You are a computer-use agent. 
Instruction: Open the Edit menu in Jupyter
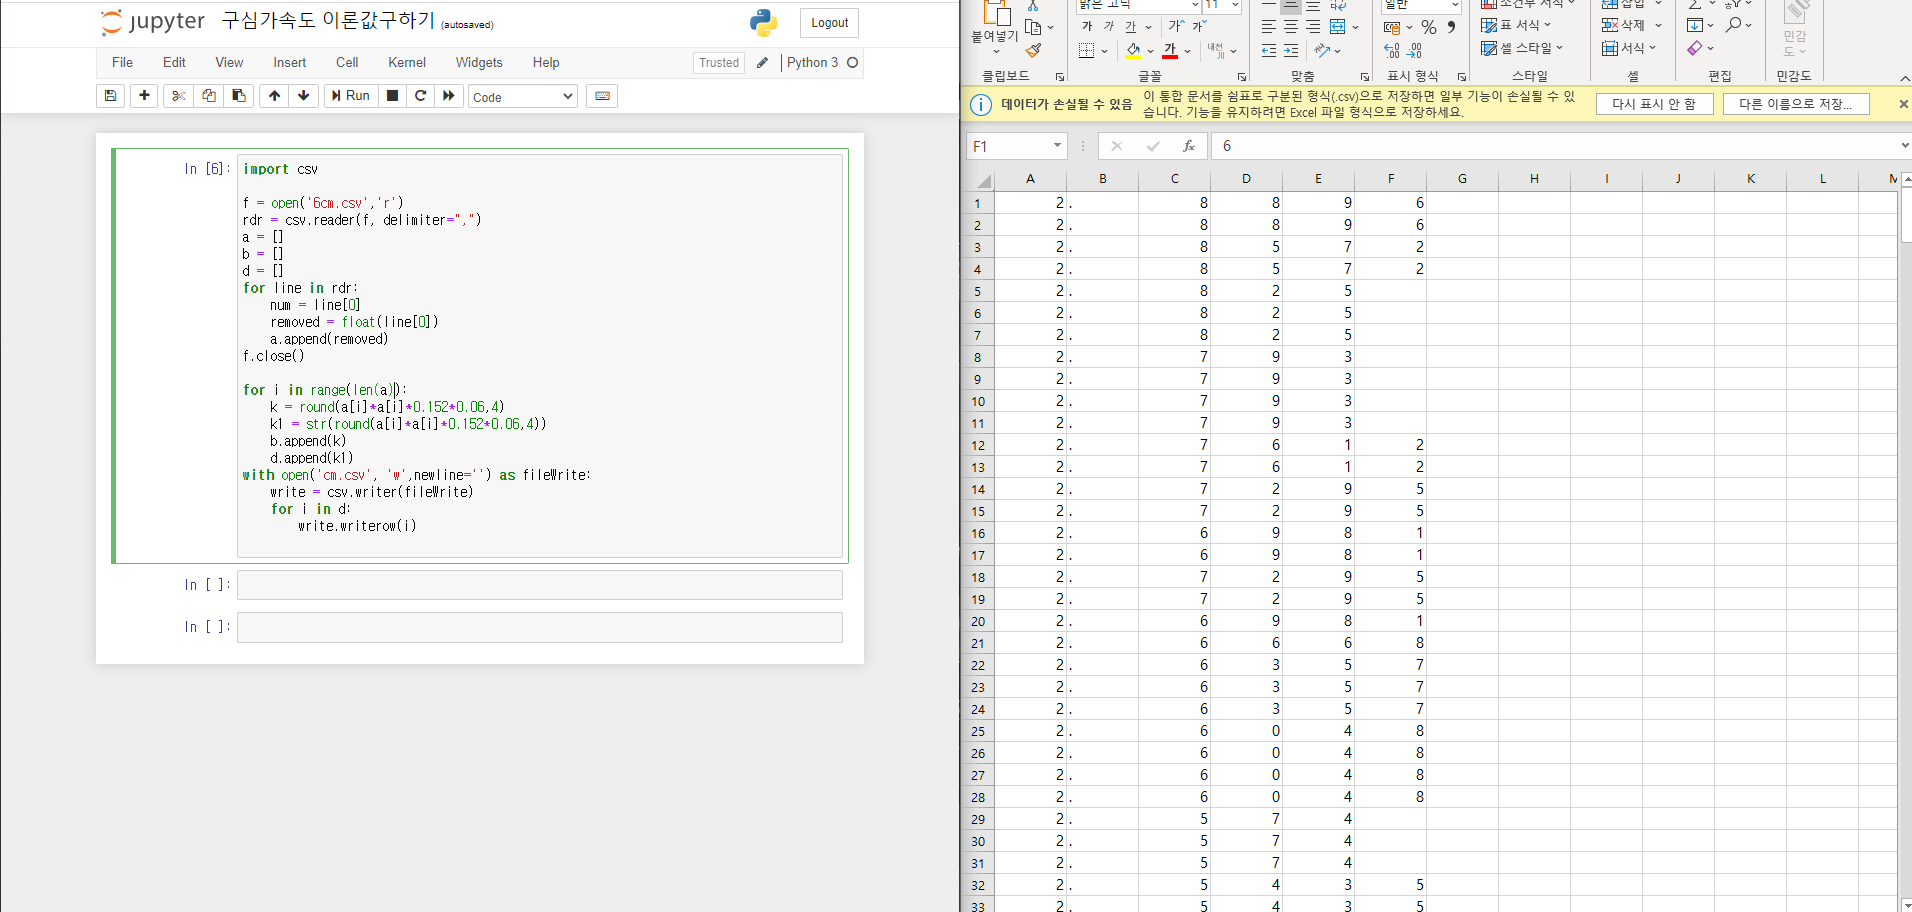[174, 62]
